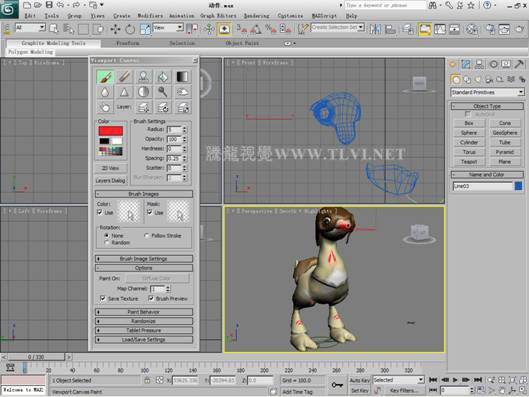Image resolution: width=529 pixels, height=397 pixels.
Task: Select the Gradient tool
Action: [182, 77]
